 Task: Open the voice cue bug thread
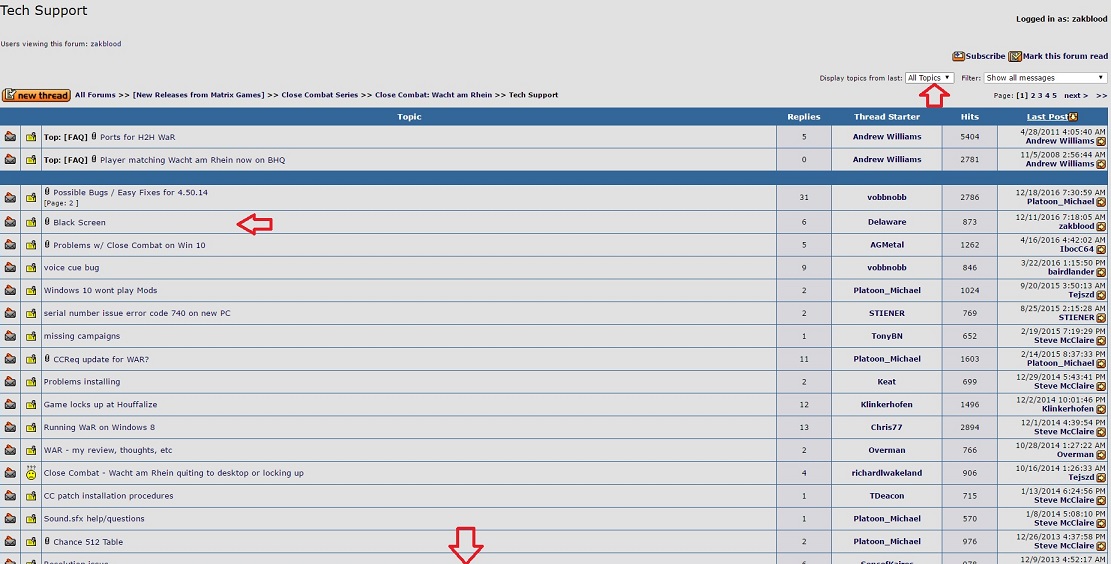pos(72,268)
